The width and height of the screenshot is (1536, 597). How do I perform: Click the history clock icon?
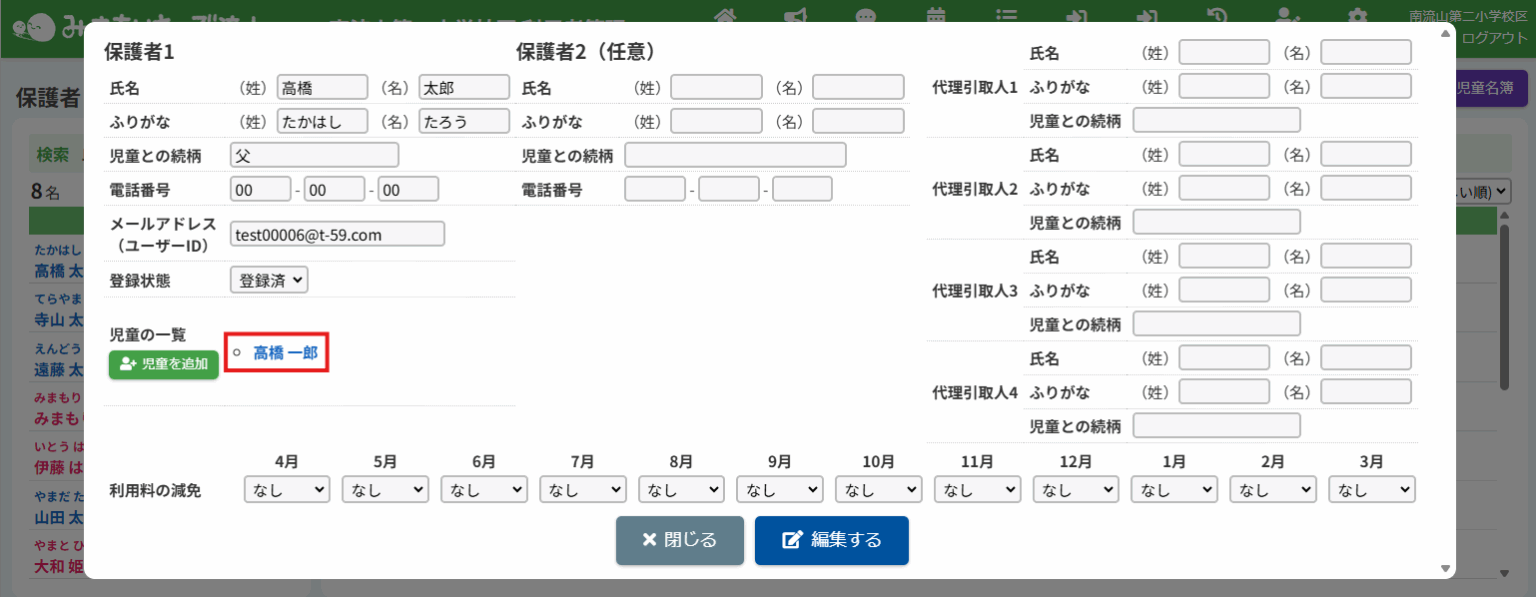(x=1217, y=15)
